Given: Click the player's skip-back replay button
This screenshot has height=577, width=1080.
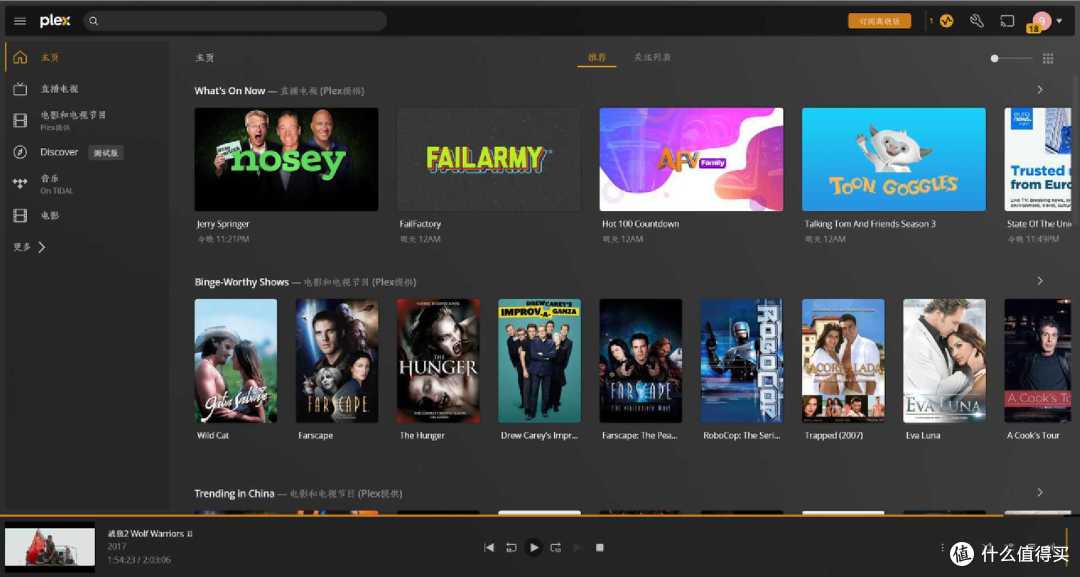Looking at the screenshot, I should click(511, 547).
